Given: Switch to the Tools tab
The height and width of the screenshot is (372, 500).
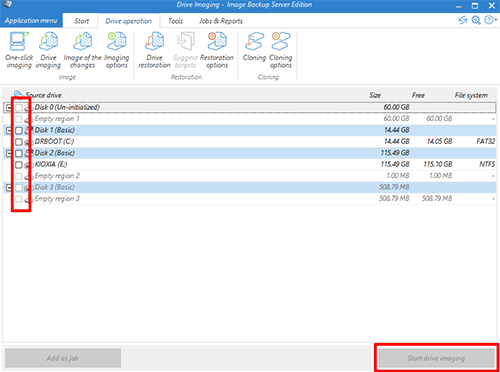Looking at the screenshot, I should pyautogui.click(x=175, y=21).
